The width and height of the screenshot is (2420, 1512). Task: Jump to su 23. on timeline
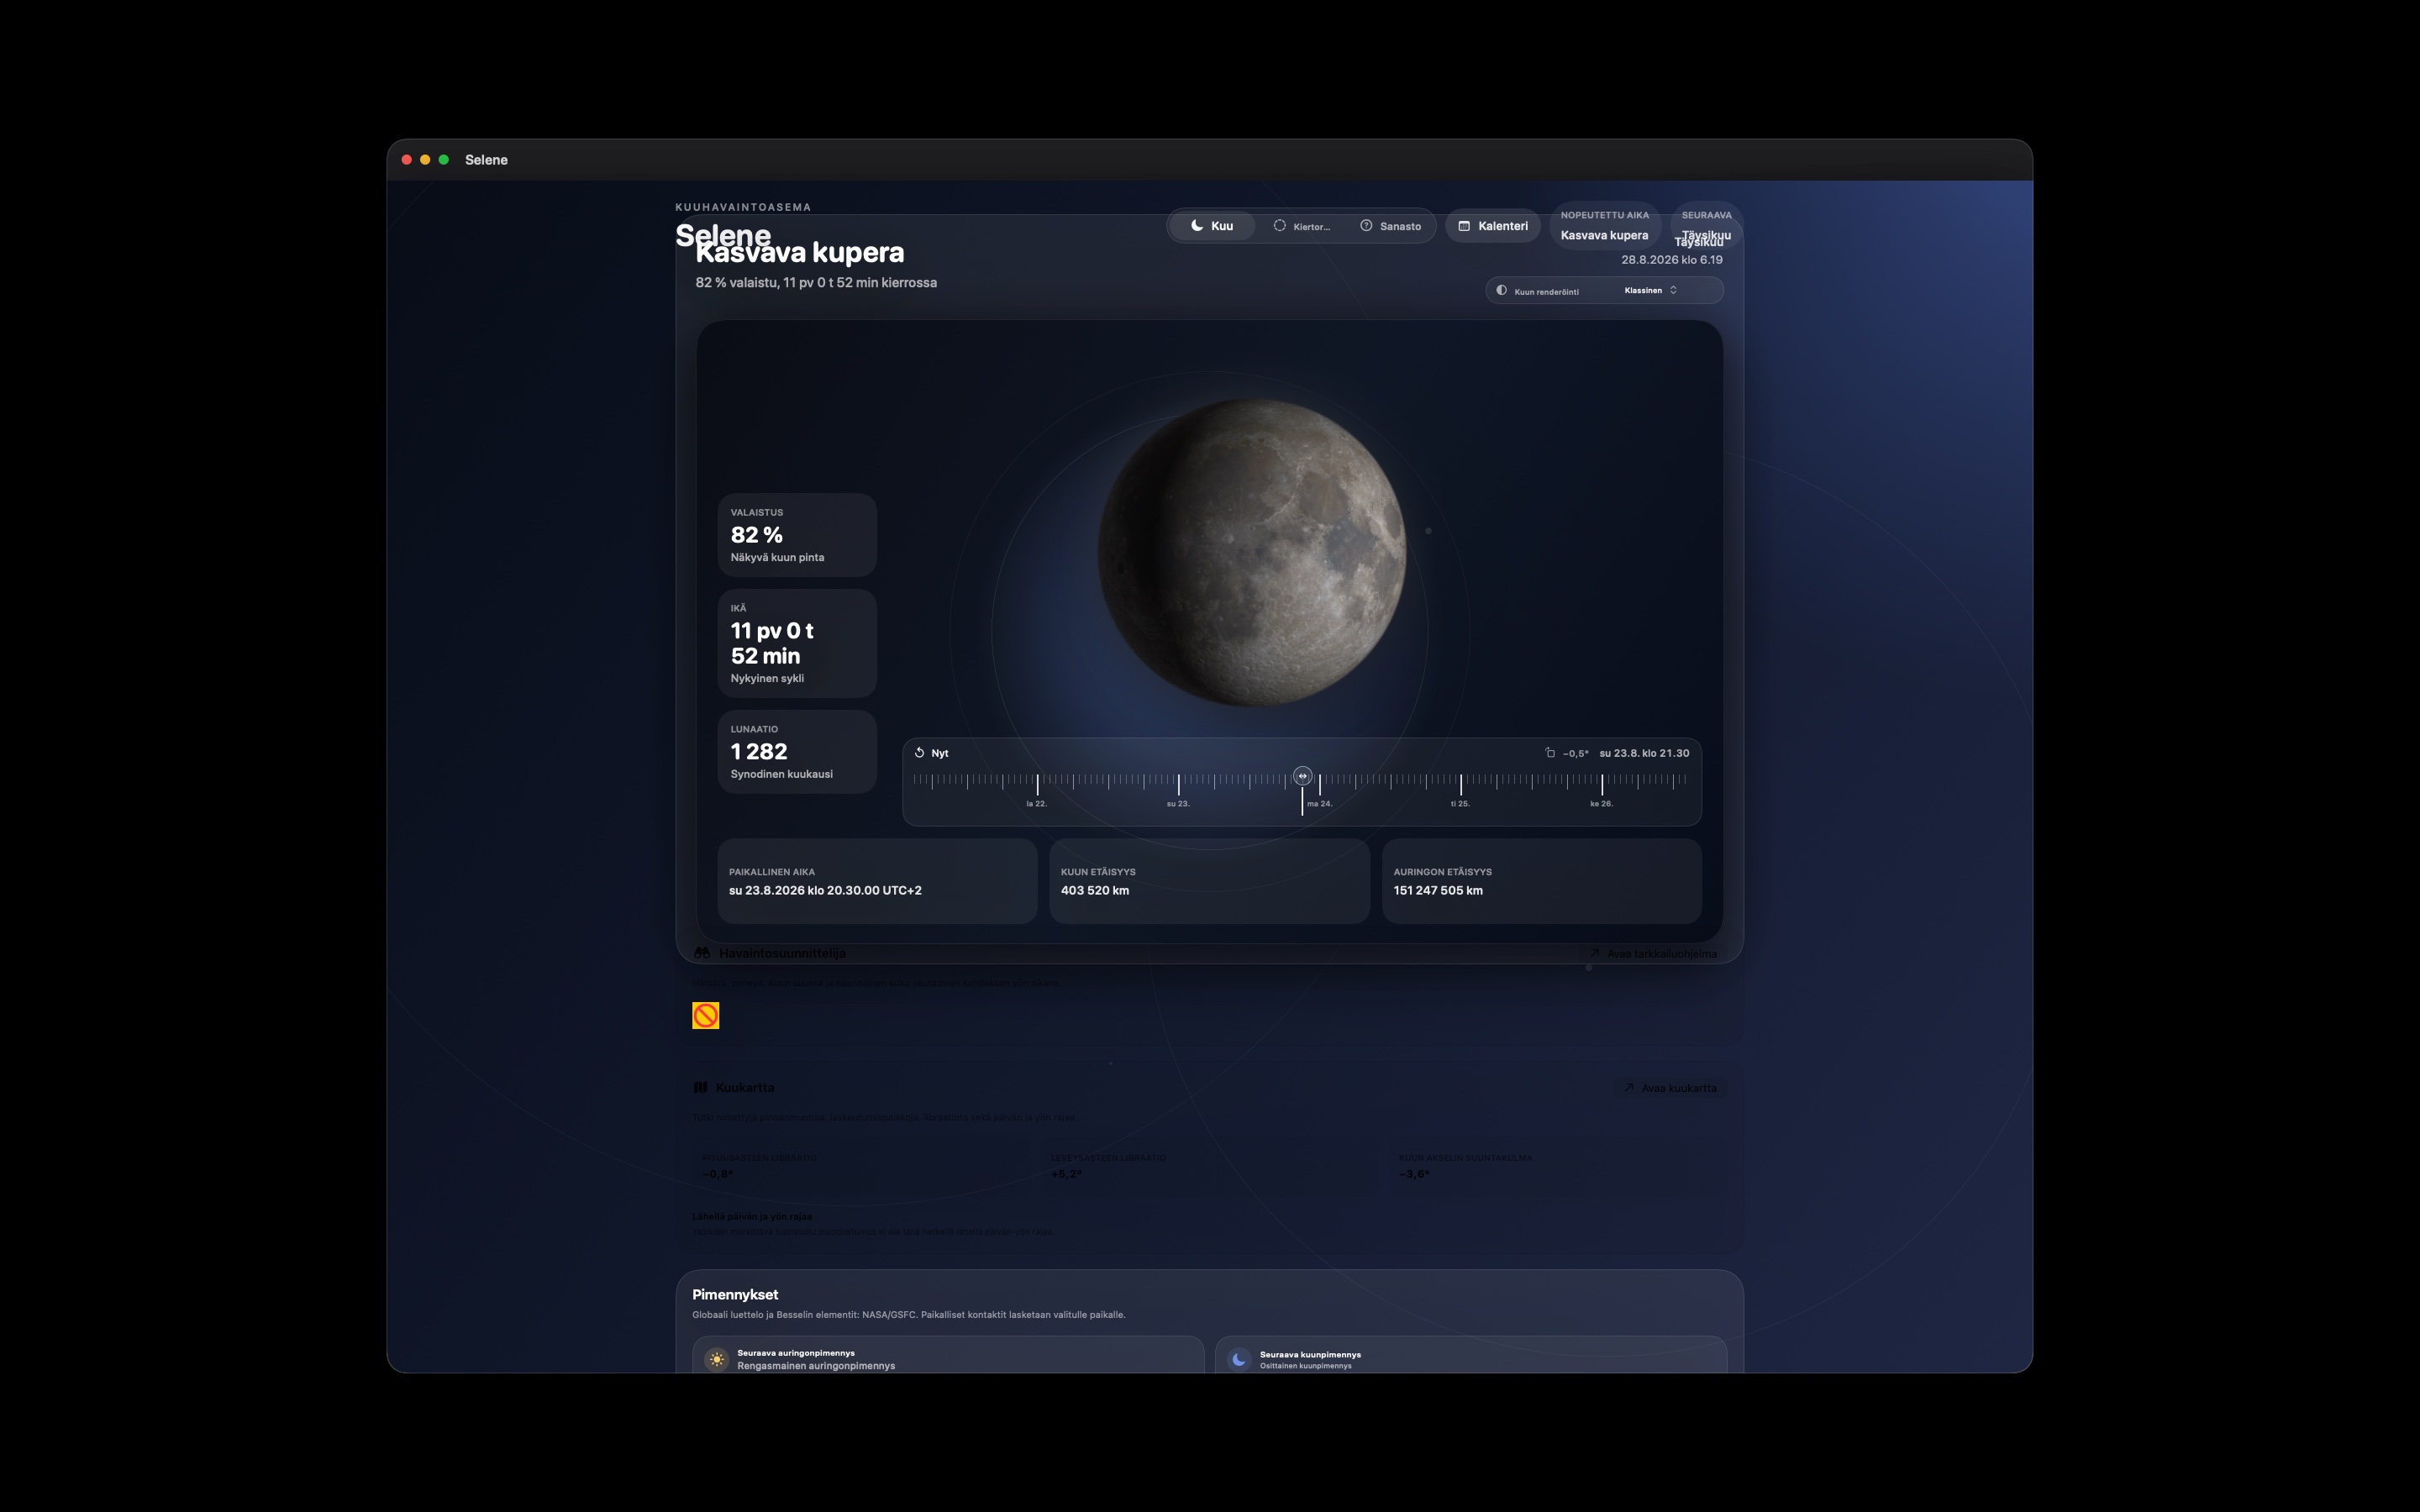(x=1178, y=803)
